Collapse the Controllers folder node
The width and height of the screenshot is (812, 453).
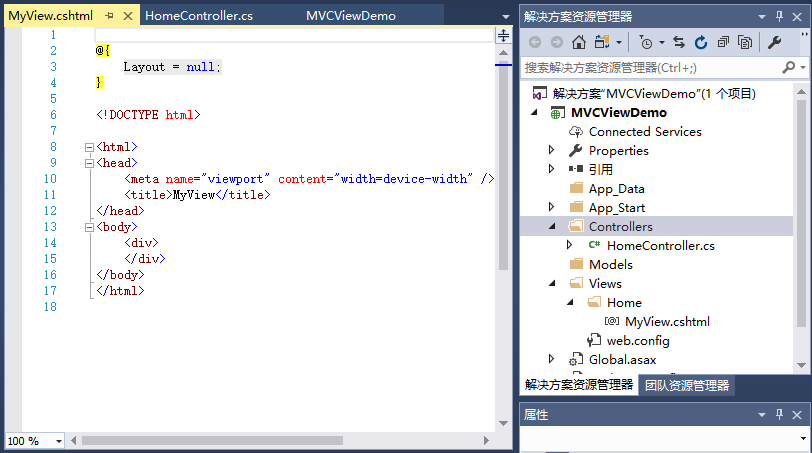(551, 227)
